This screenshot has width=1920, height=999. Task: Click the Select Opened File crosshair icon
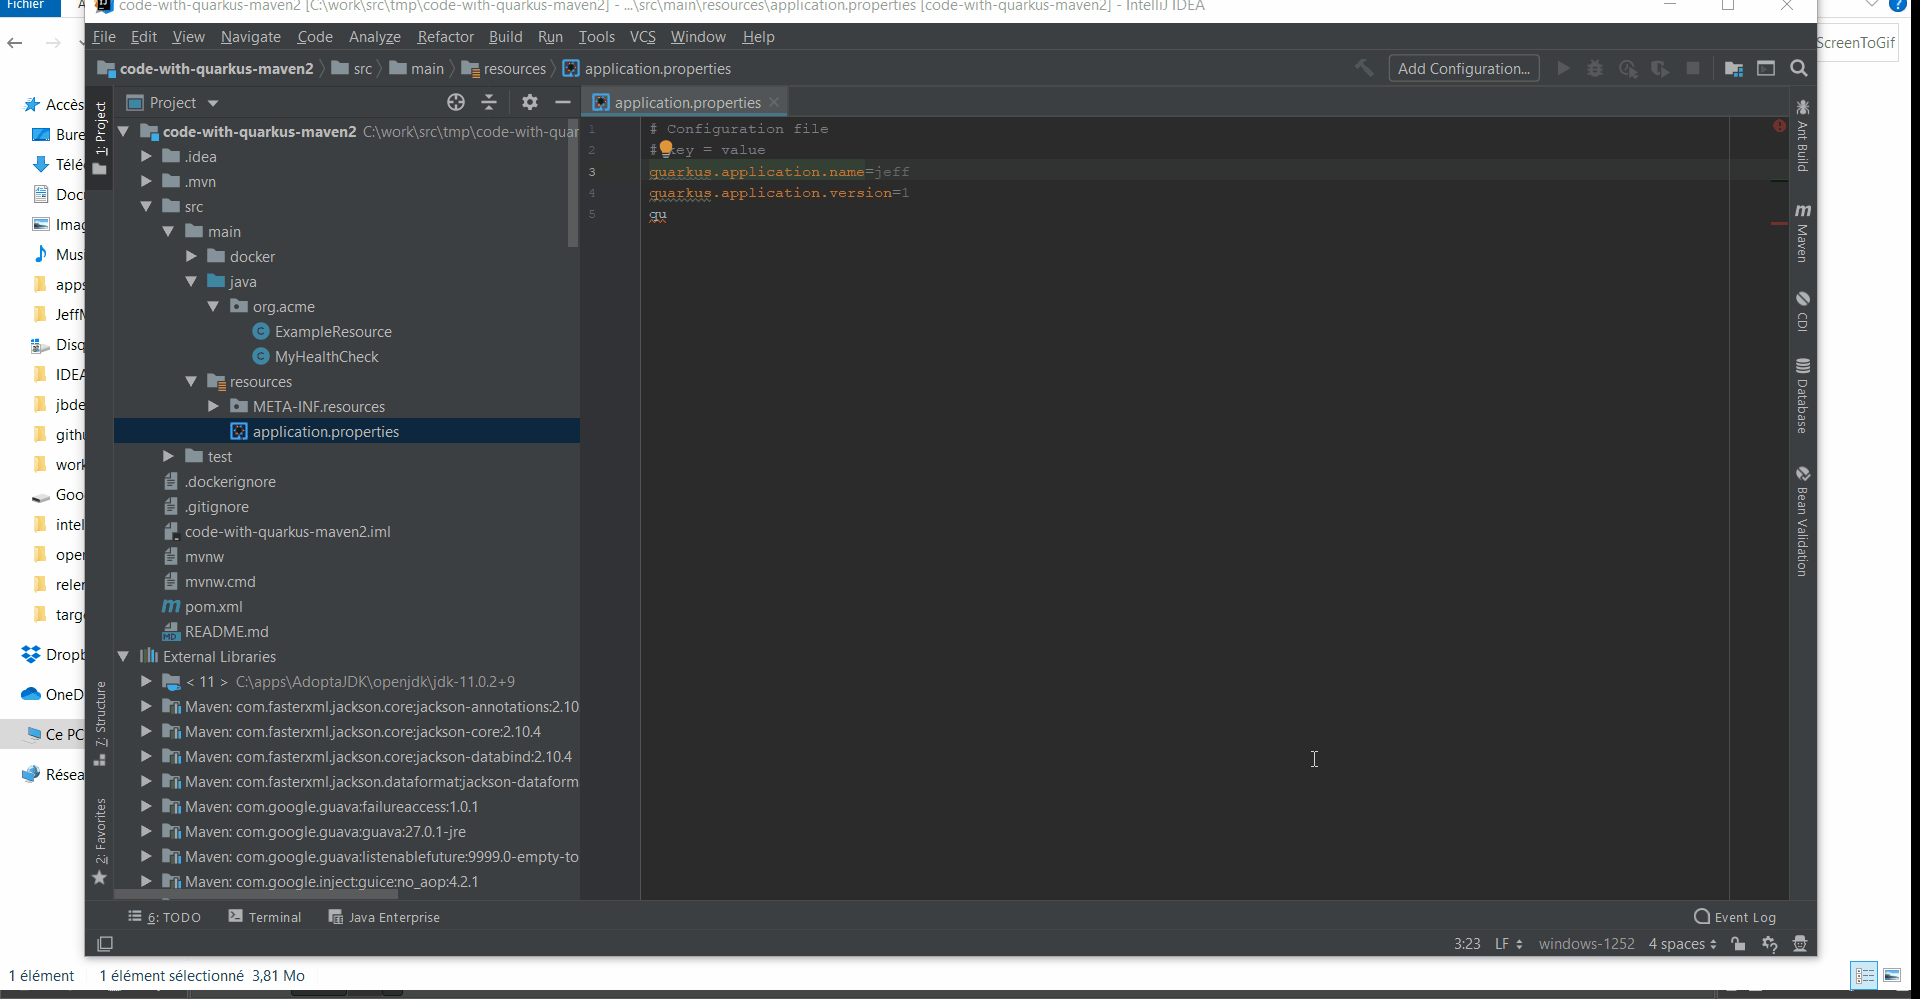(455, 102)
